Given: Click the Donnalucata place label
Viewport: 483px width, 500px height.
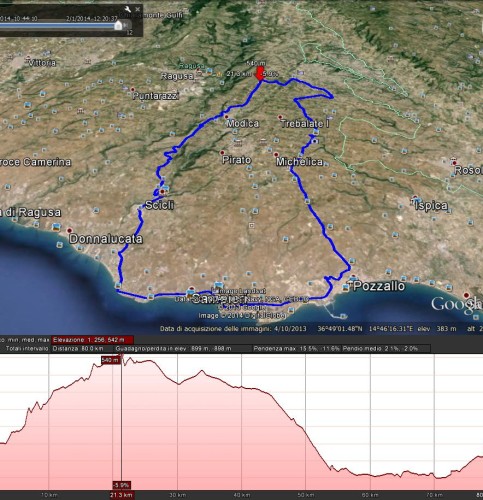Looking at the screenshot, I should point(106,239).
